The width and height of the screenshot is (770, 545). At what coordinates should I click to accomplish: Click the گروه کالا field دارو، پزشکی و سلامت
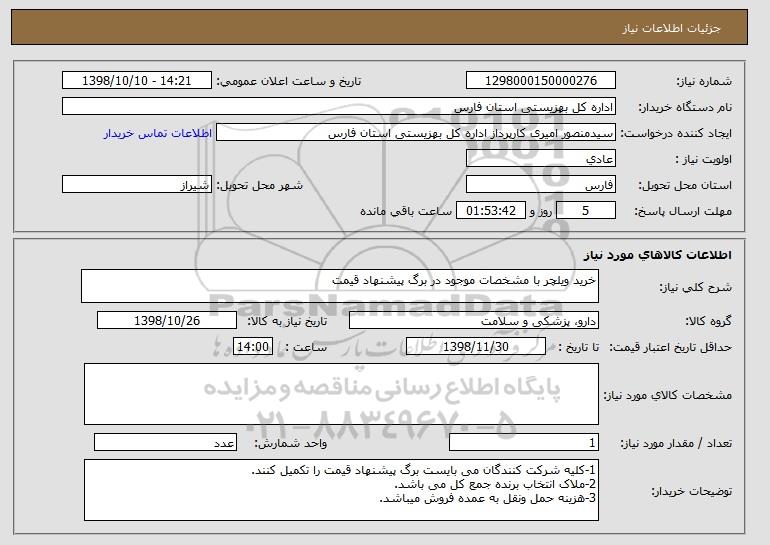473,321
